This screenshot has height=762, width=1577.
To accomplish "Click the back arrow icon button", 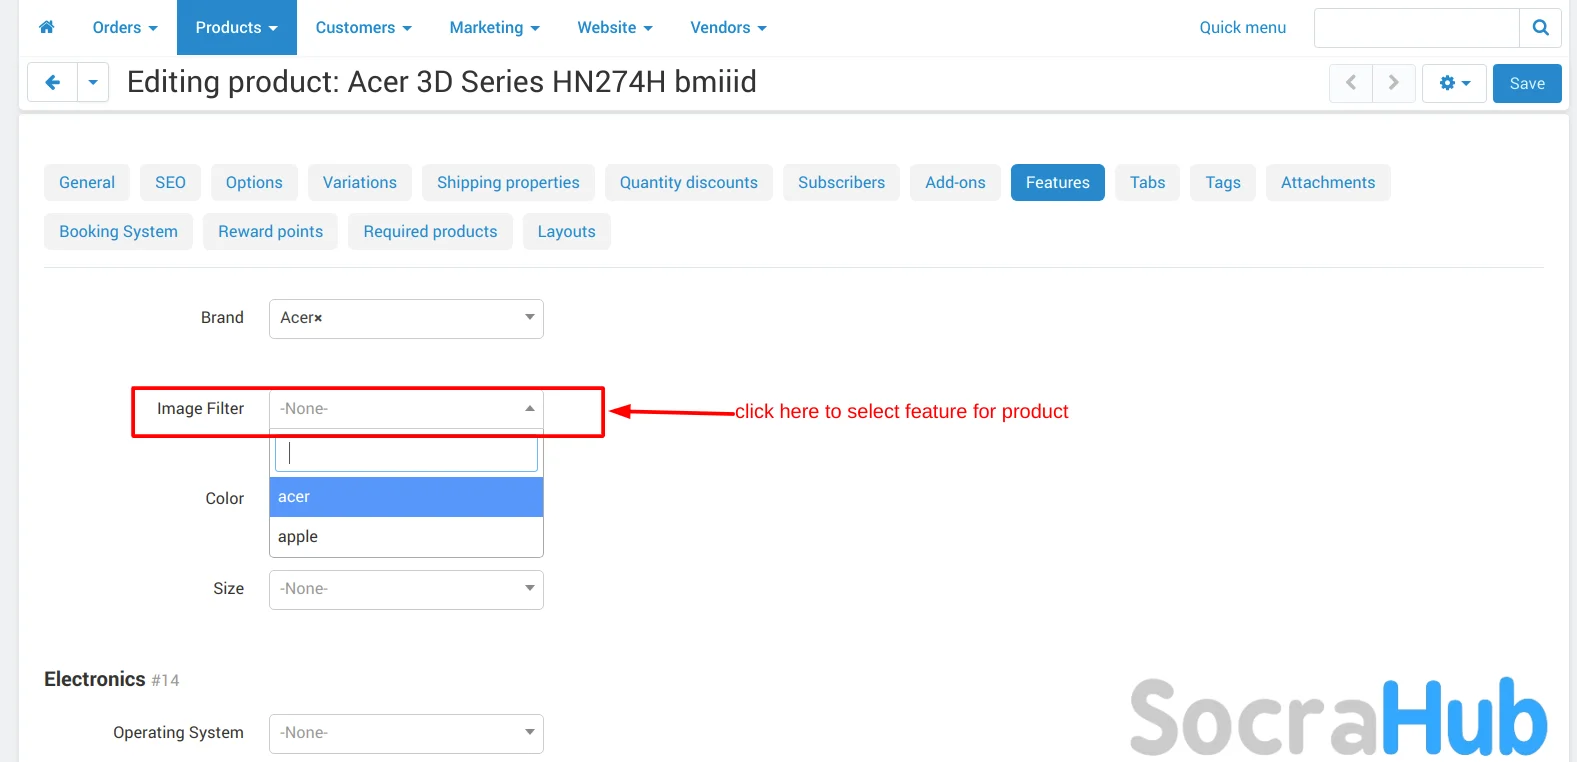I will click(52, 83).
